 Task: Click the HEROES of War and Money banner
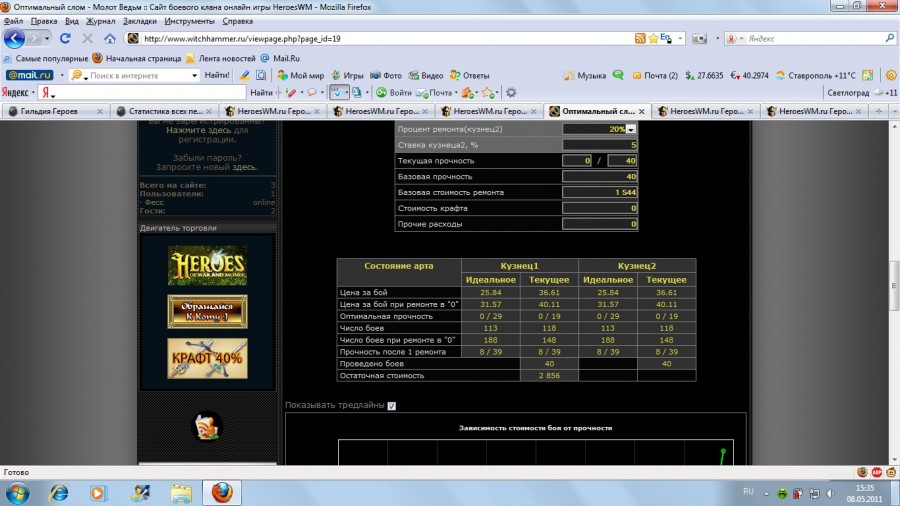coord(207,266)
